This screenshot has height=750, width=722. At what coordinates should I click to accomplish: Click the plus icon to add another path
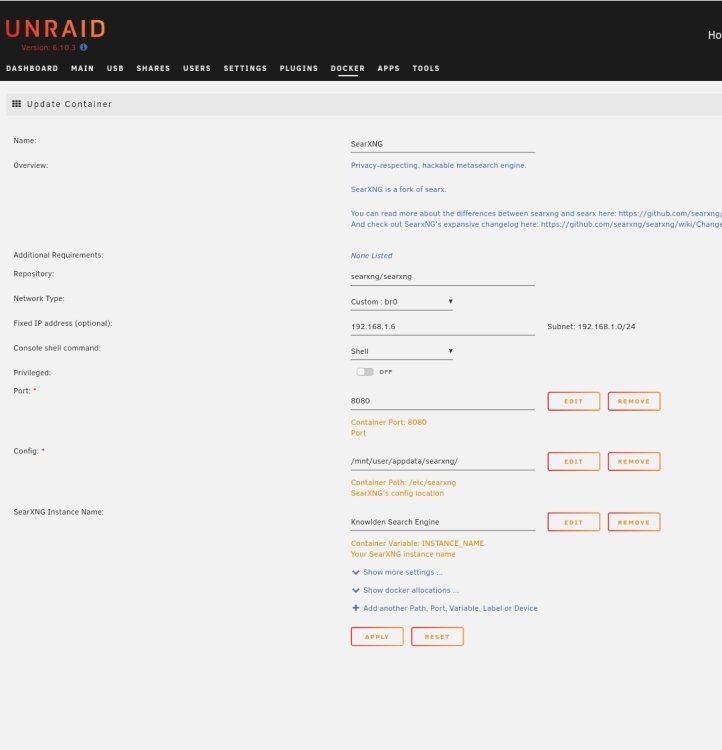pos(355,608)
